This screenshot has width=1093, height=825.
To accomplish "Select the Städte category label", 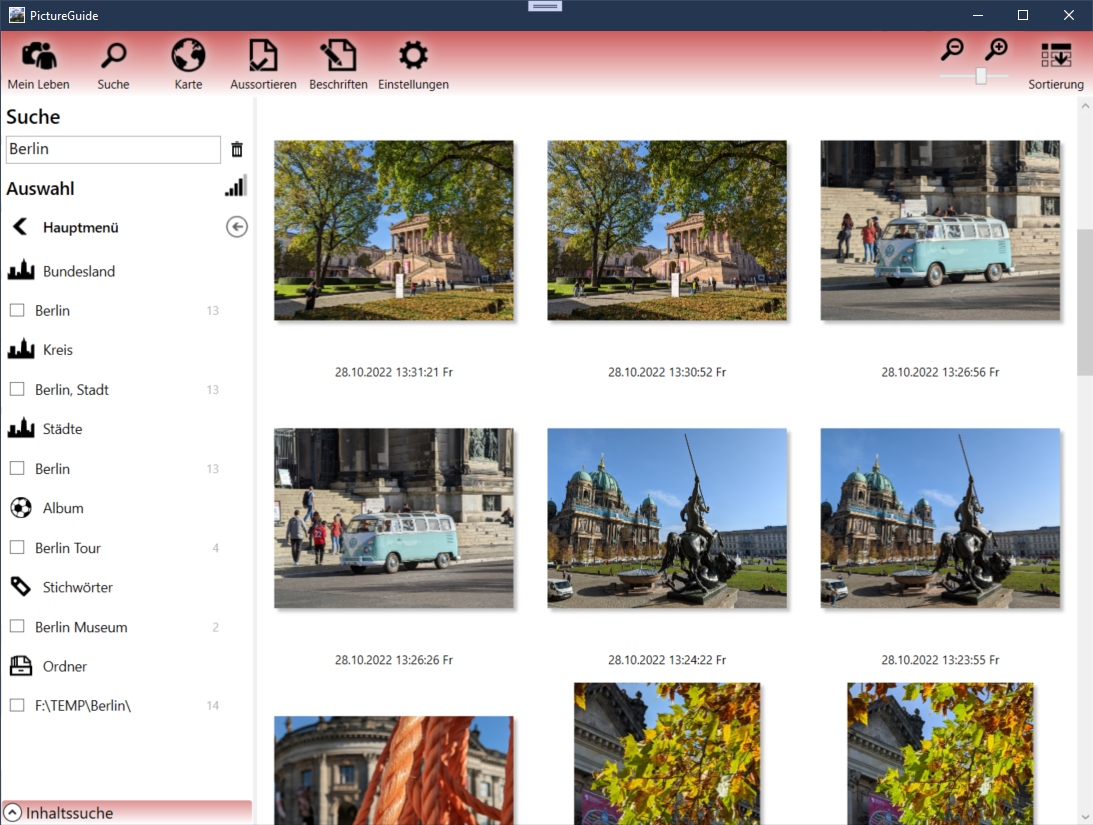I will coord(63,429).
